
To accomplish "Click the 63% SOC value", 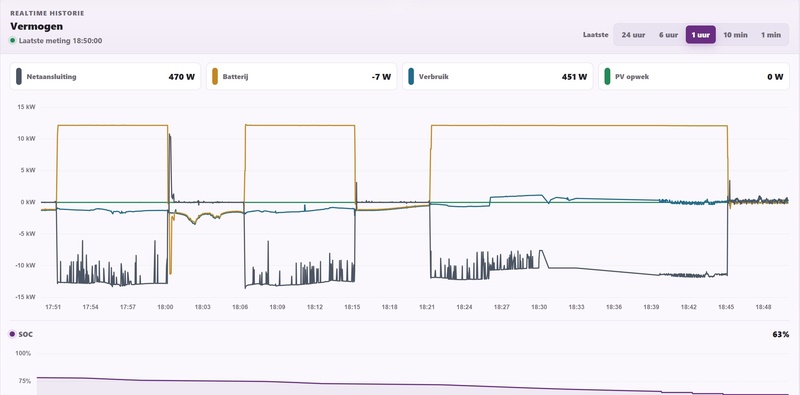I will (781, 334).
